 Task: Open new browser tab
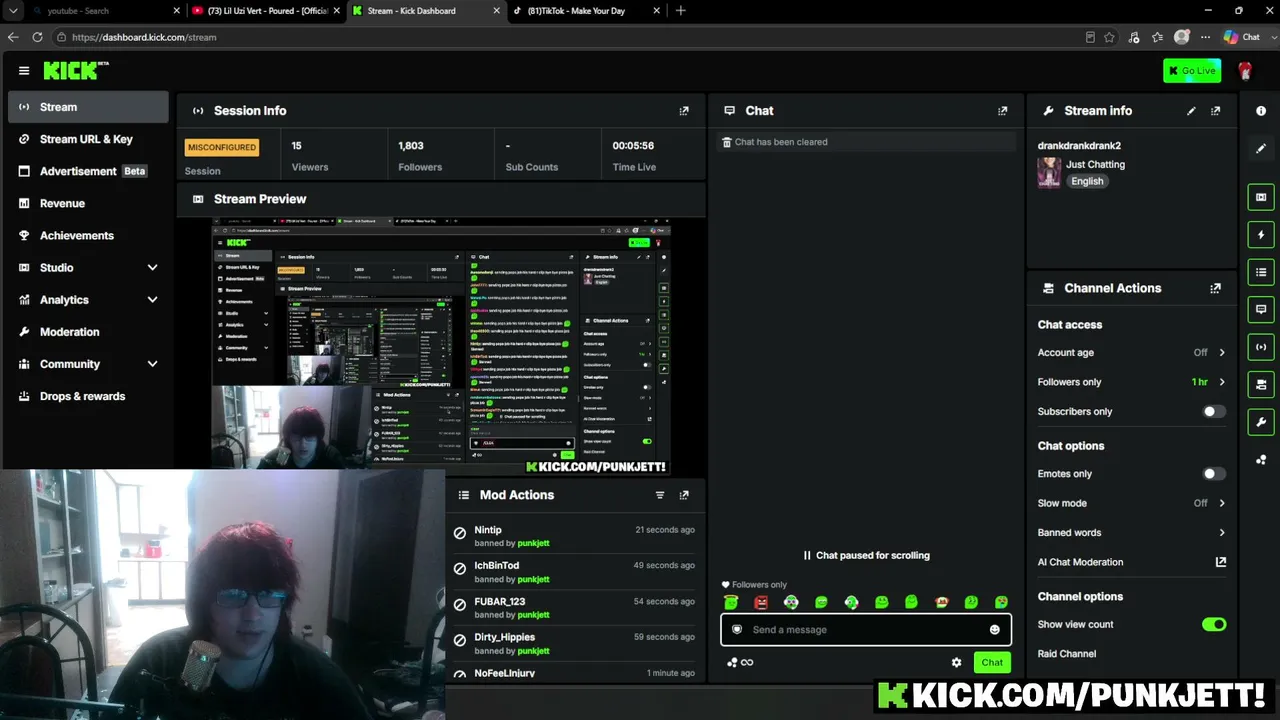(x=681, y=11)
